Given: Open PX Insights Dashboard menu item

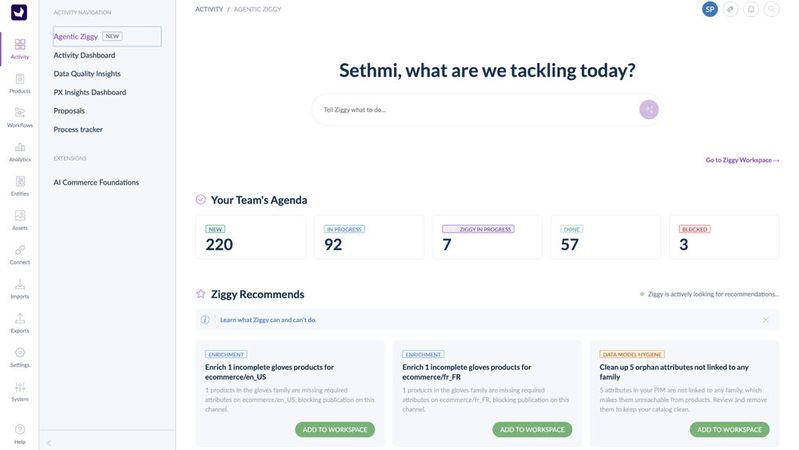Looking at the screenshot, I should (x=90, y=92).
